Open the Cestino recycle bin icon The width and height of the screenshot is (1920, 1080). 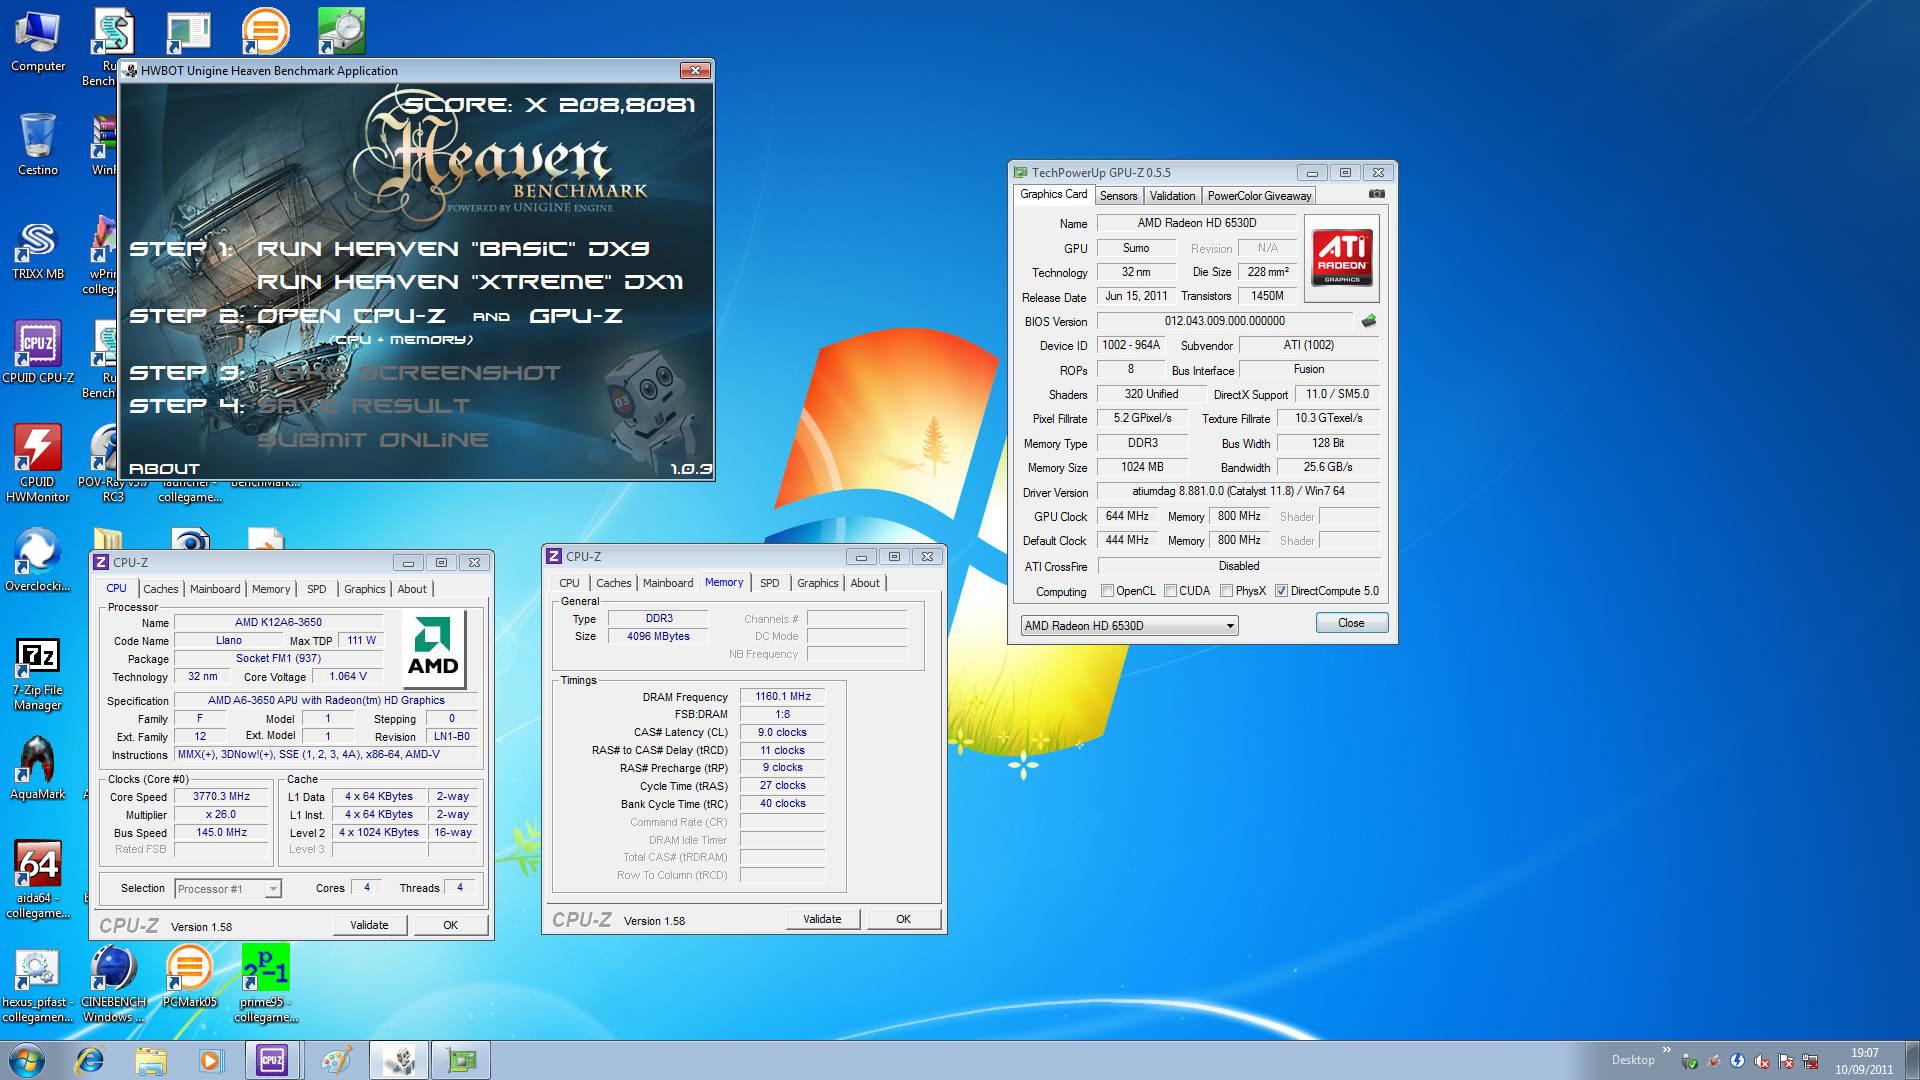pyautogui.click(x=37, y=144)
